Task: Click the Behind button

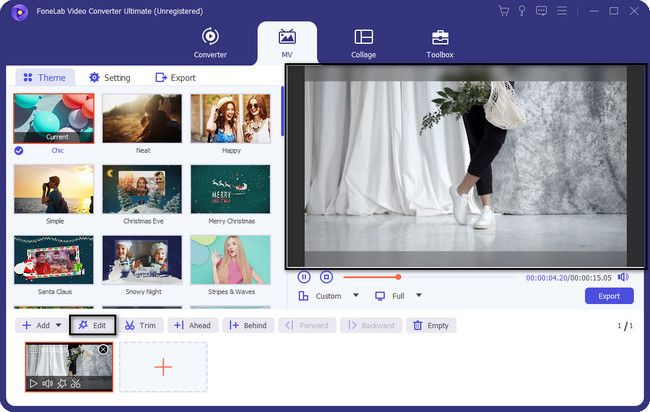Action: pos(248,325)
